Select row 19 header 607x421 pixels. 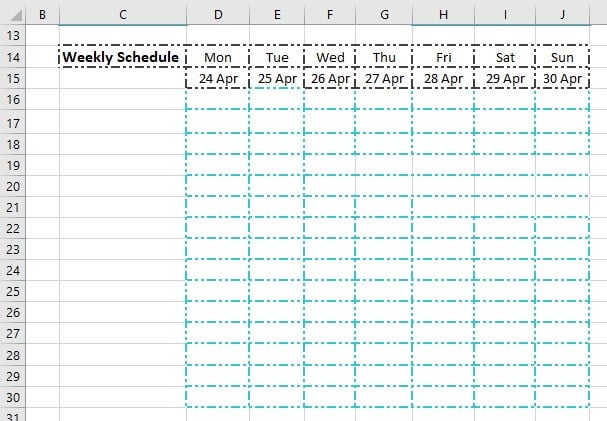point(13,165)
